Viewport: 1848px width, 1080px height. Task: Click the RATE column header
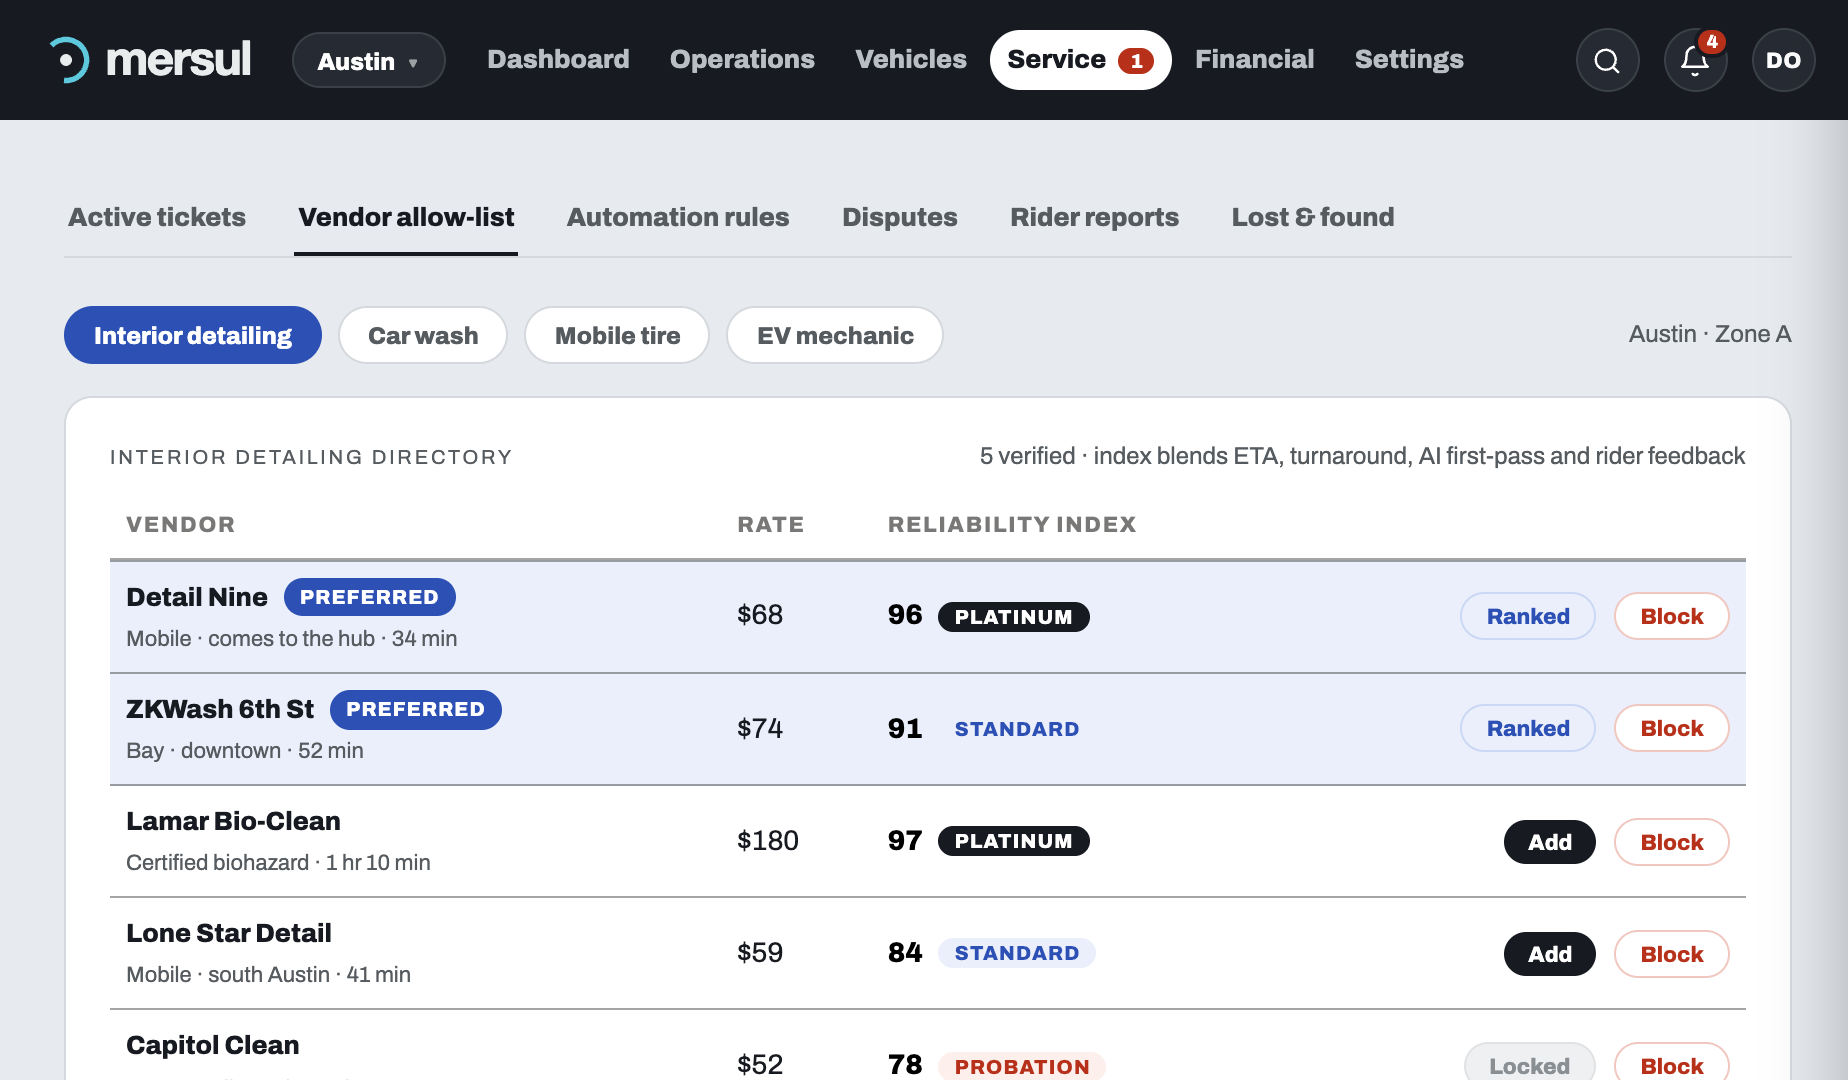[x=771, y=524]
